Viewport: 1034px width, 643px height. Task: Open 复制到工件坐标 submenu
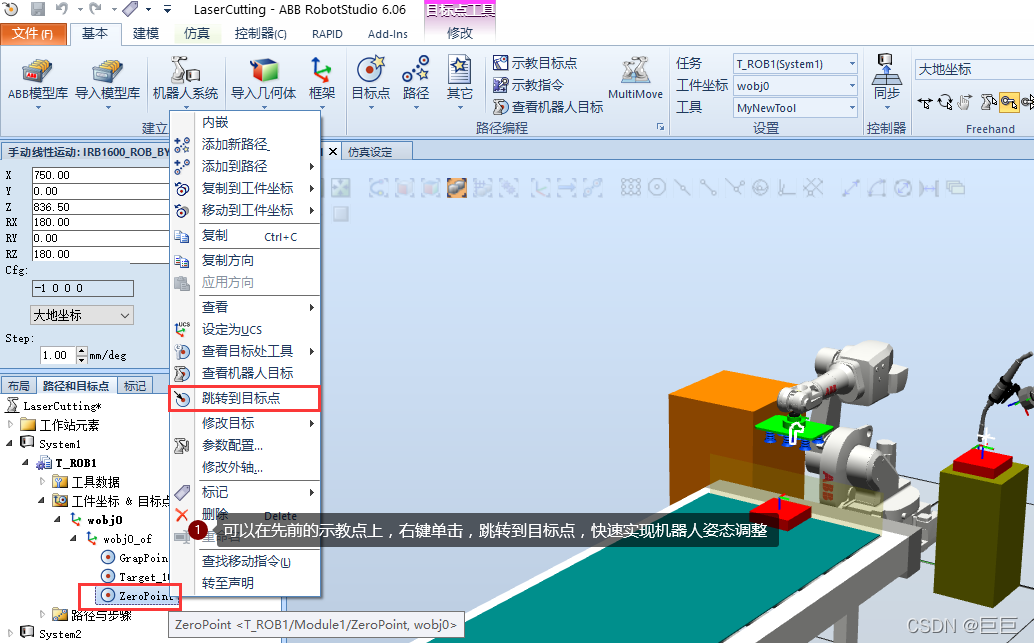[245, 188]
